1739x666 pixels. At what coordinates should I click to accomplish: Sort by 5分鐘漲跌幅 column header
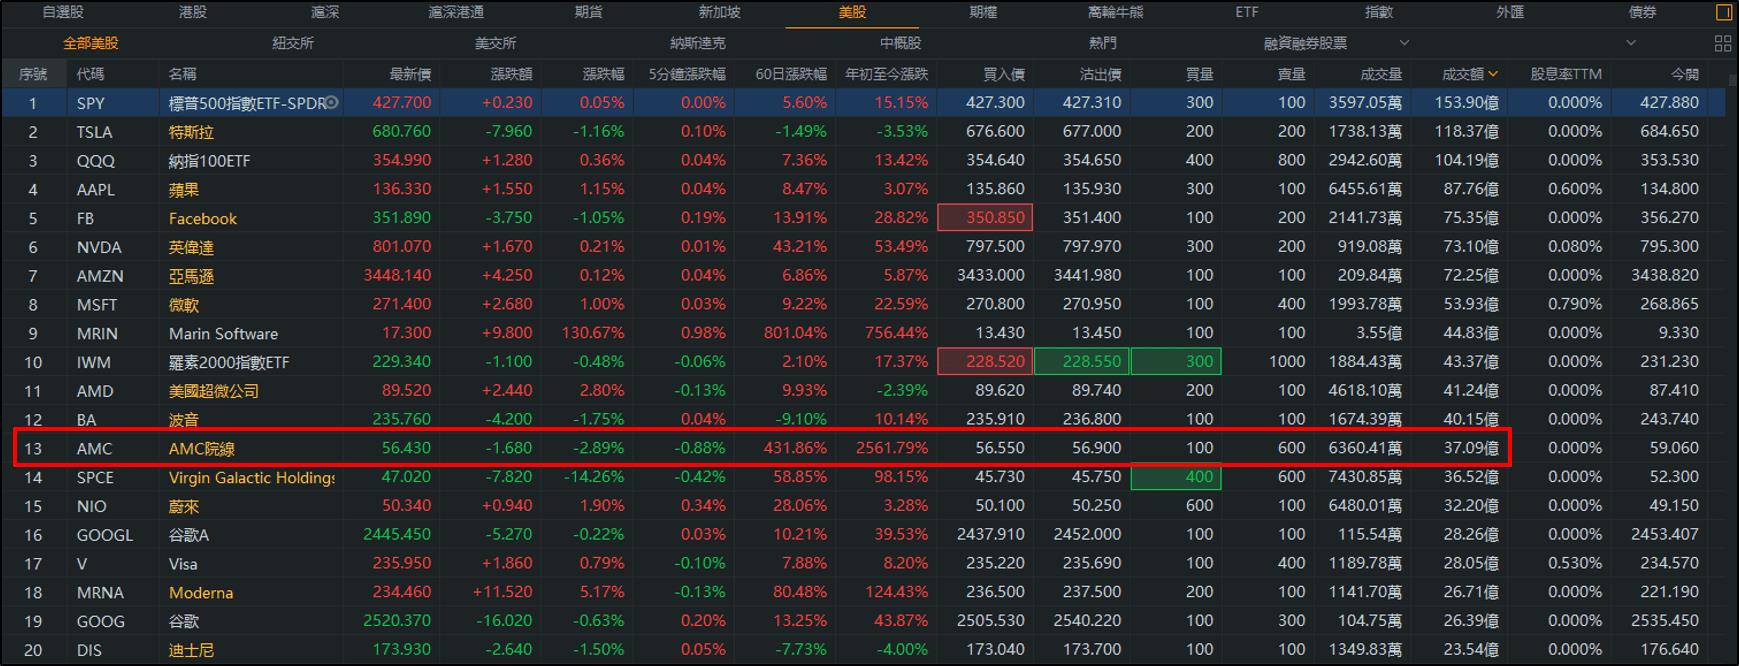[x=687, y=74]
